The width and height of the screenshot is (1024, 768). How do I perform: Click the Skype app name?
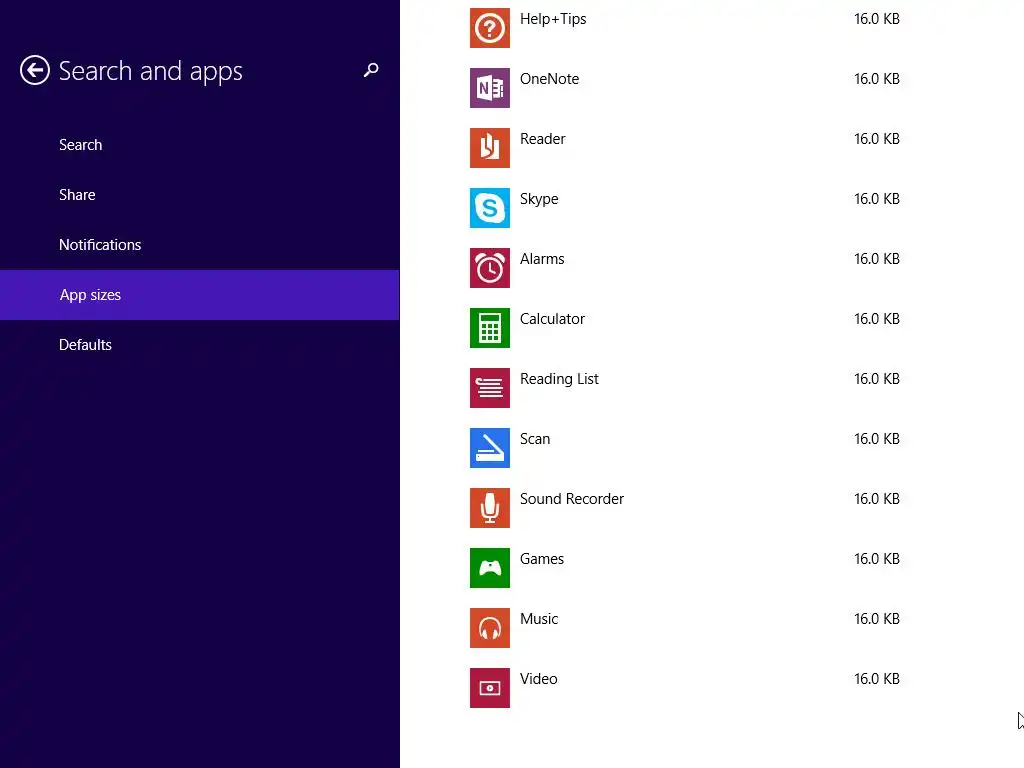(539, 199)
